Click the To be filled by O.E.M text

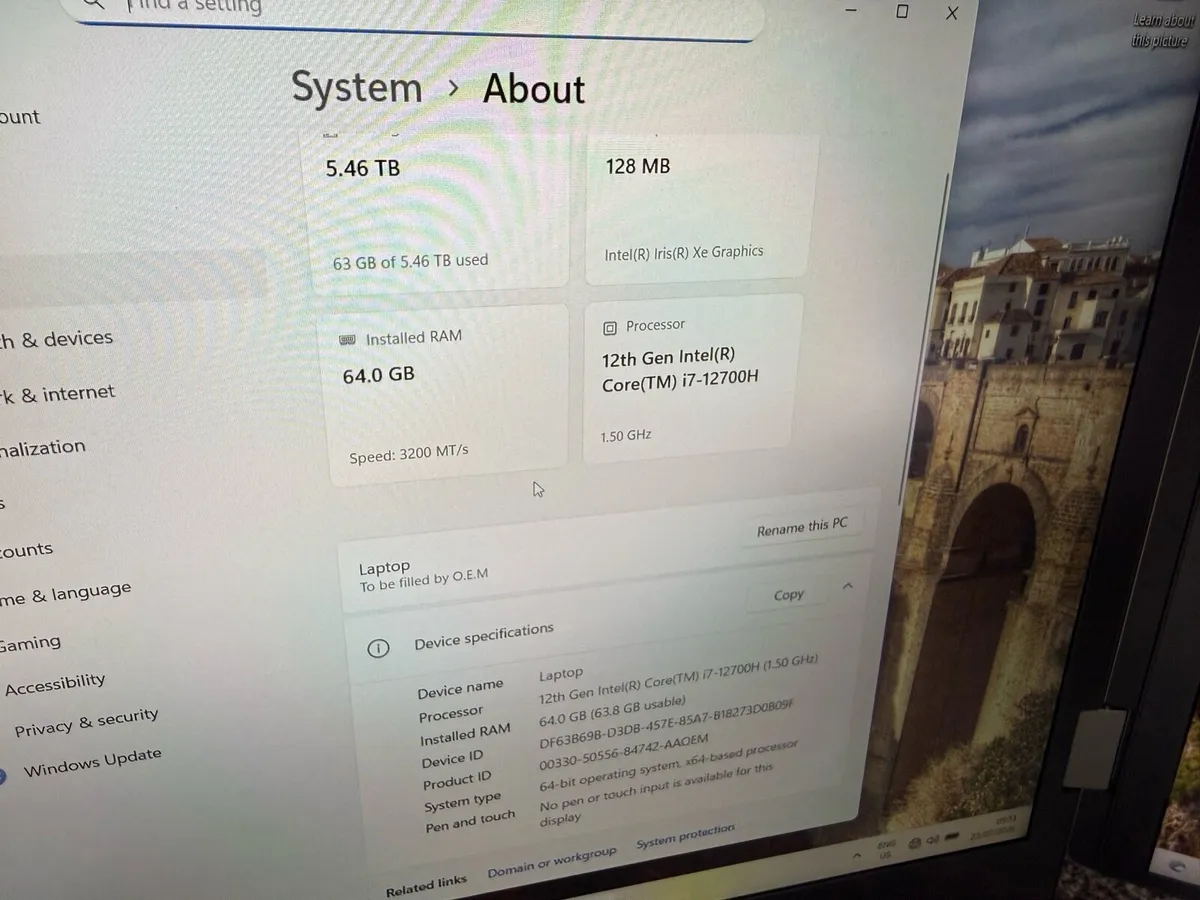[x=424, y=582]
